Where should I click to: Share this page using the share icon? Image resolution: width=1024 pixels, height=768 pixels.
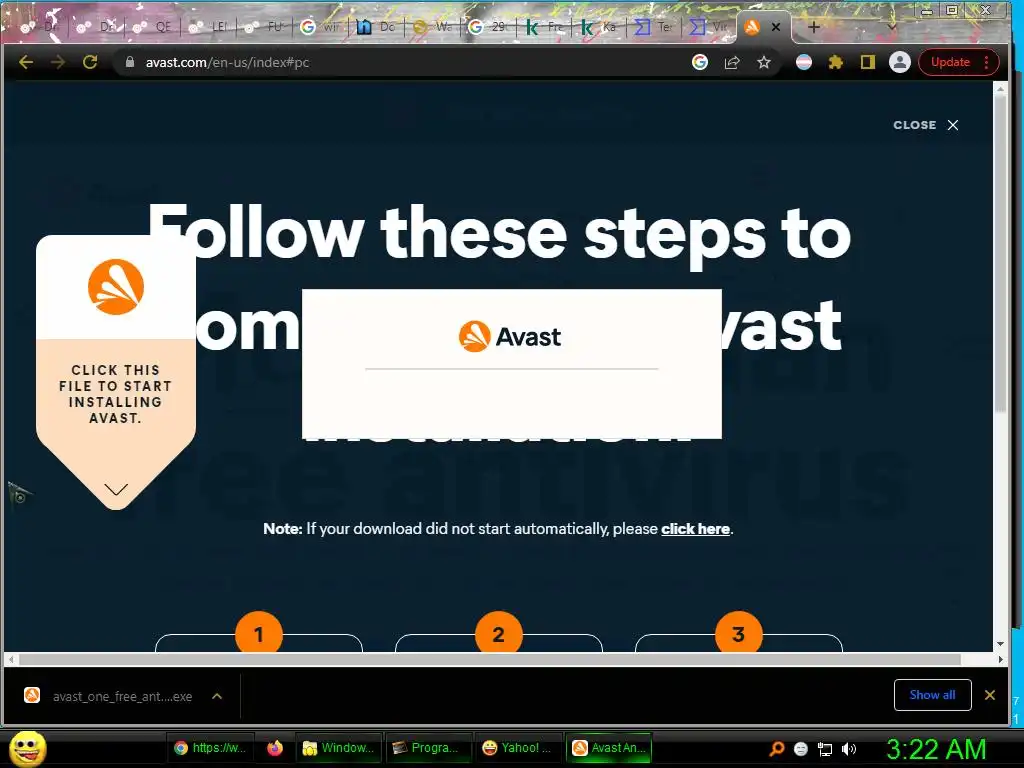pyautogui.click(x=732, y=62)
